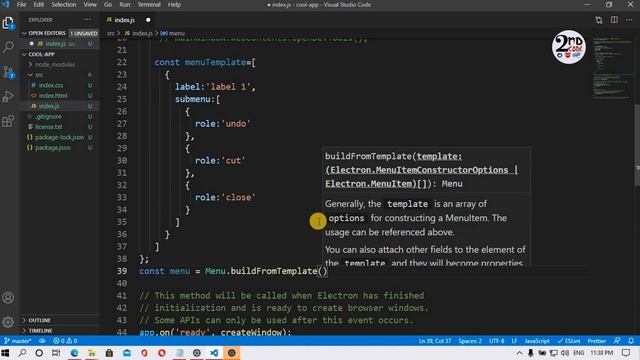Open the notifications bell in status bar
Viewport: 640px width, 360px height.
(631, 341)
